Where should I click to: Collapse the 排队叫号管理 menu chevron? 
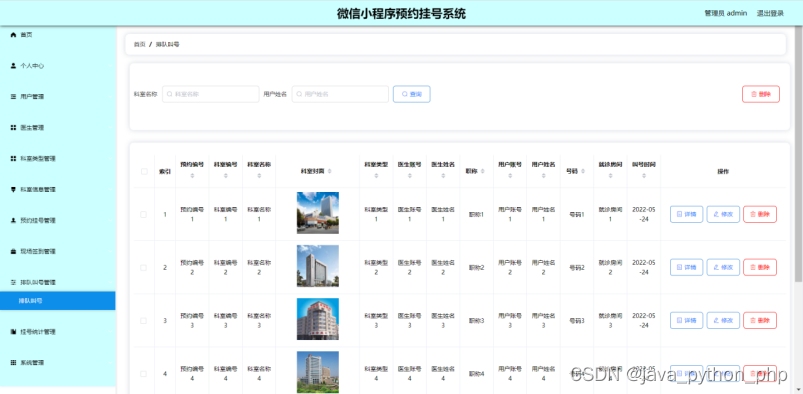(x=110, y=282)
